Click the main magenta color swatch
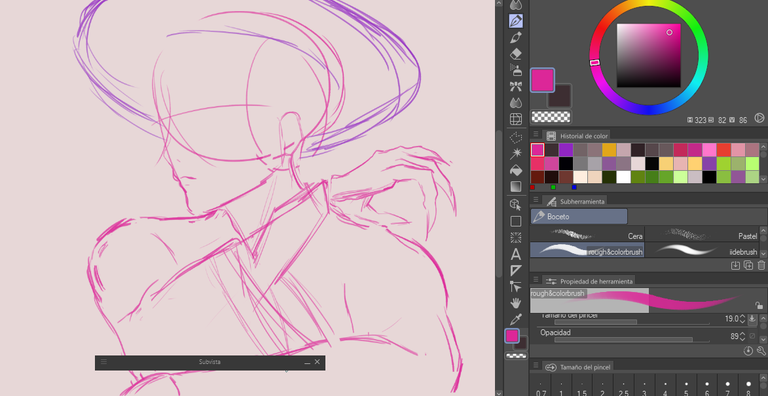 (542, 80)
